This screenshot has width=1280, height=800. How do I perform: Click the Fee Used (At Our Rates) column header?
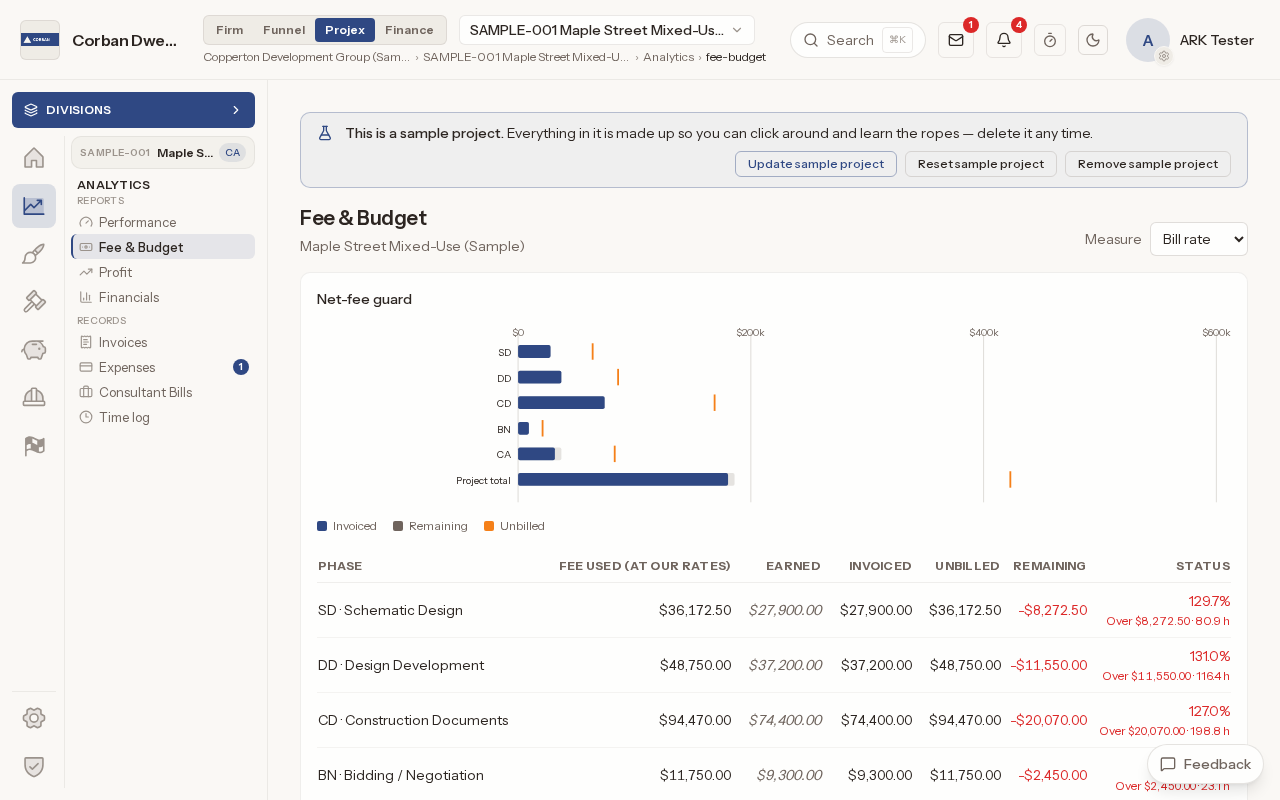645,566
